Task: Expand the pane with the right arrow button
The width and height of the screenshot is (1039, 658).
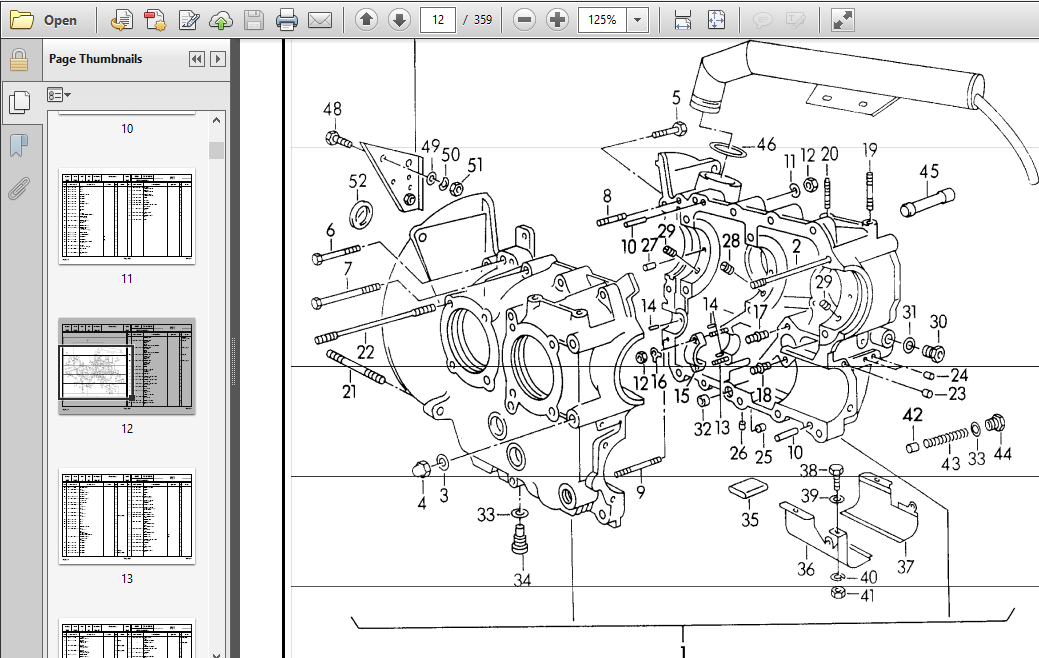Action: (217, 59)
